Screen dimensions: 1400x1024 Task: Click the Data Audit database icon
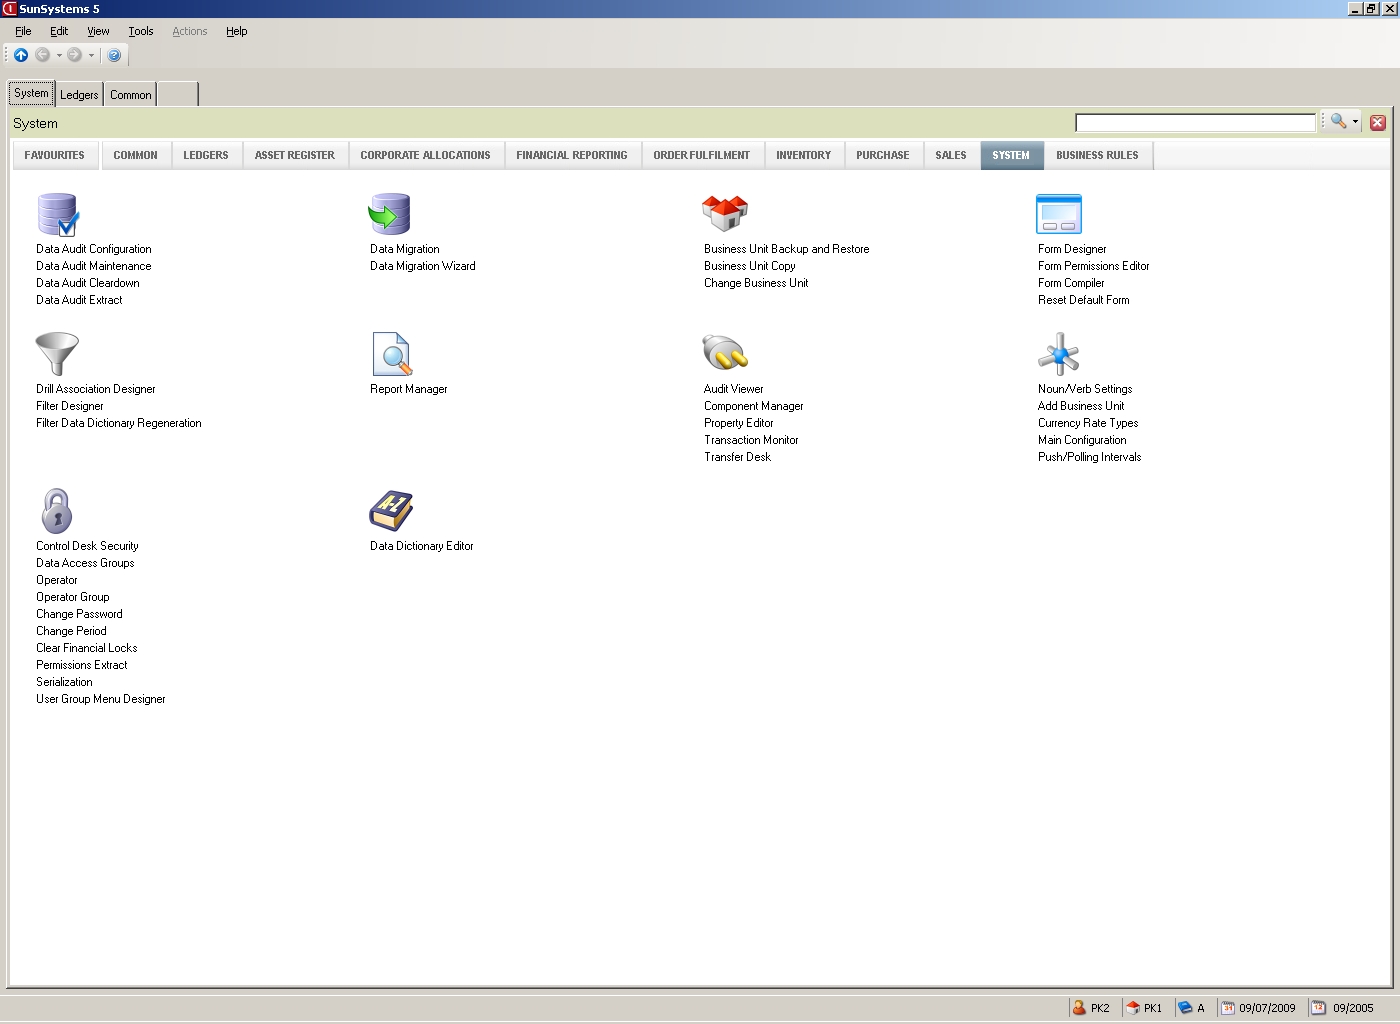coord(57,215)
